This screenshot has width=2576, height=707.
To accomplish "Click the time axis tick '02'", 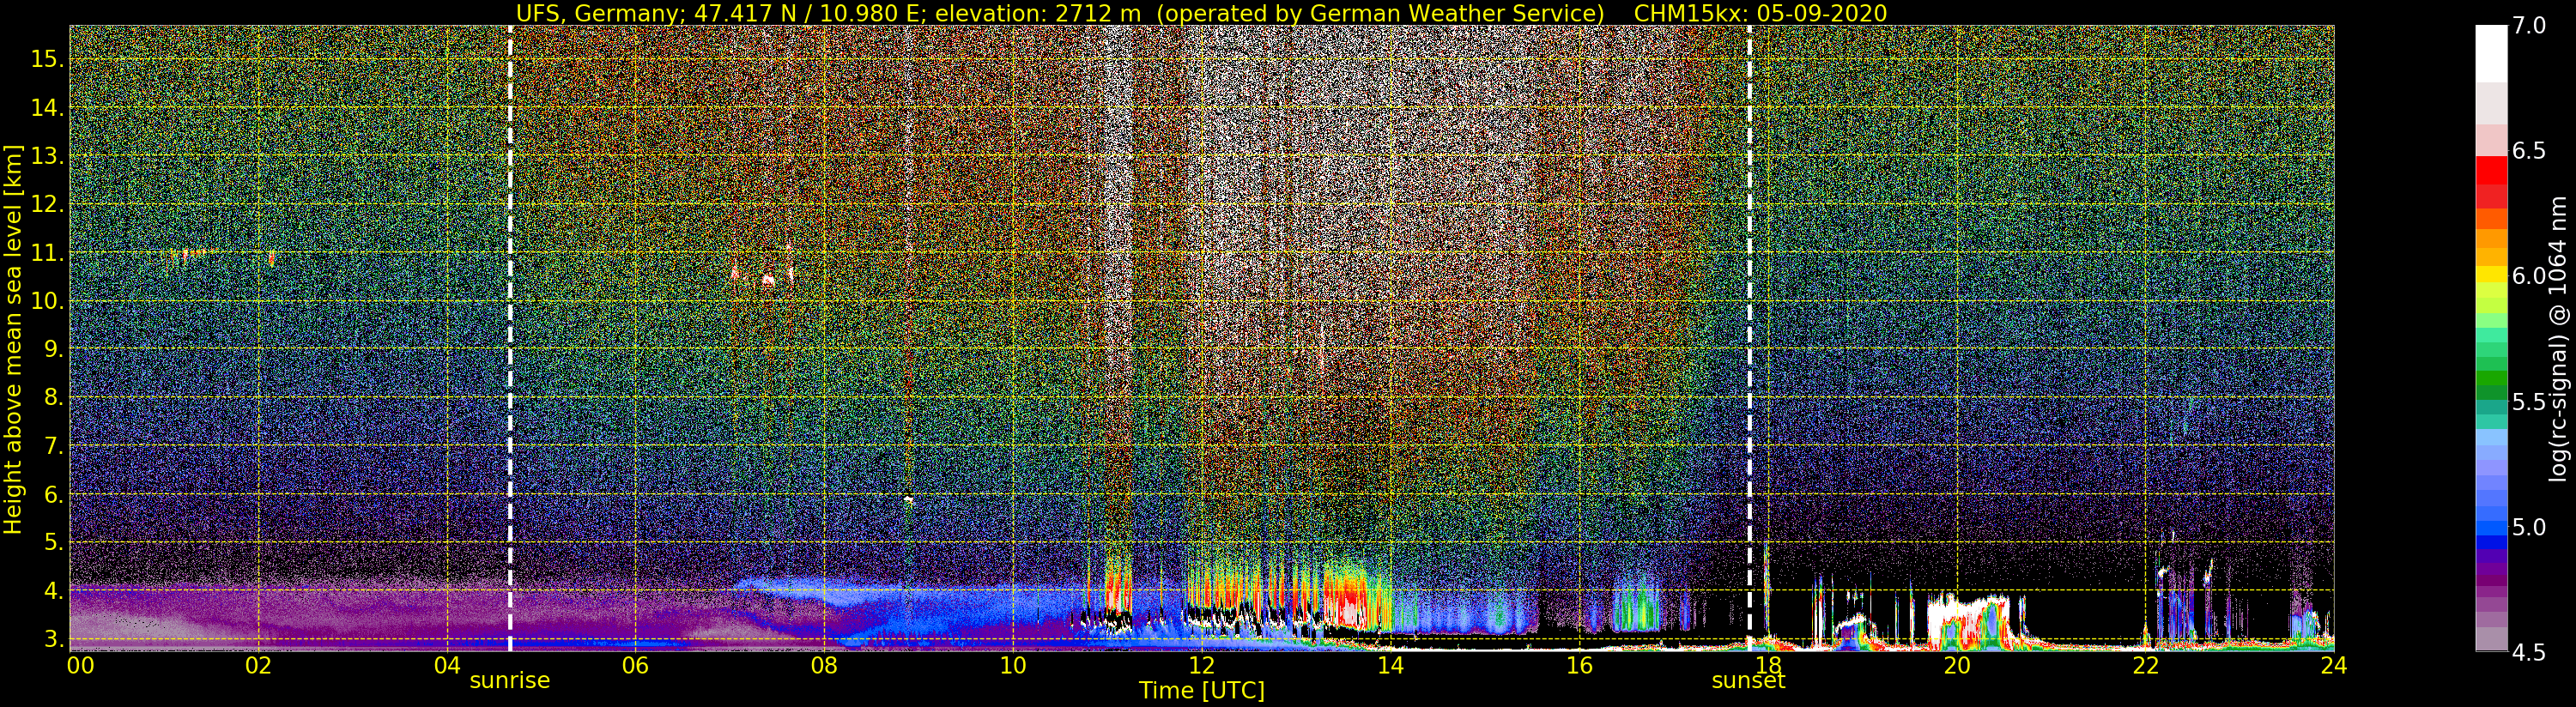I will (x=259, y=665).
